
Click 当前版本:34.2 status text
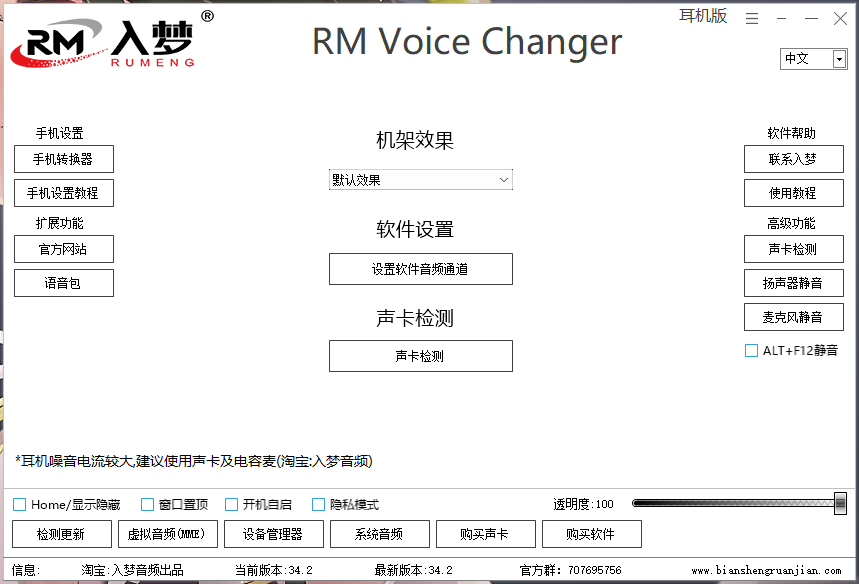point(274,570)
